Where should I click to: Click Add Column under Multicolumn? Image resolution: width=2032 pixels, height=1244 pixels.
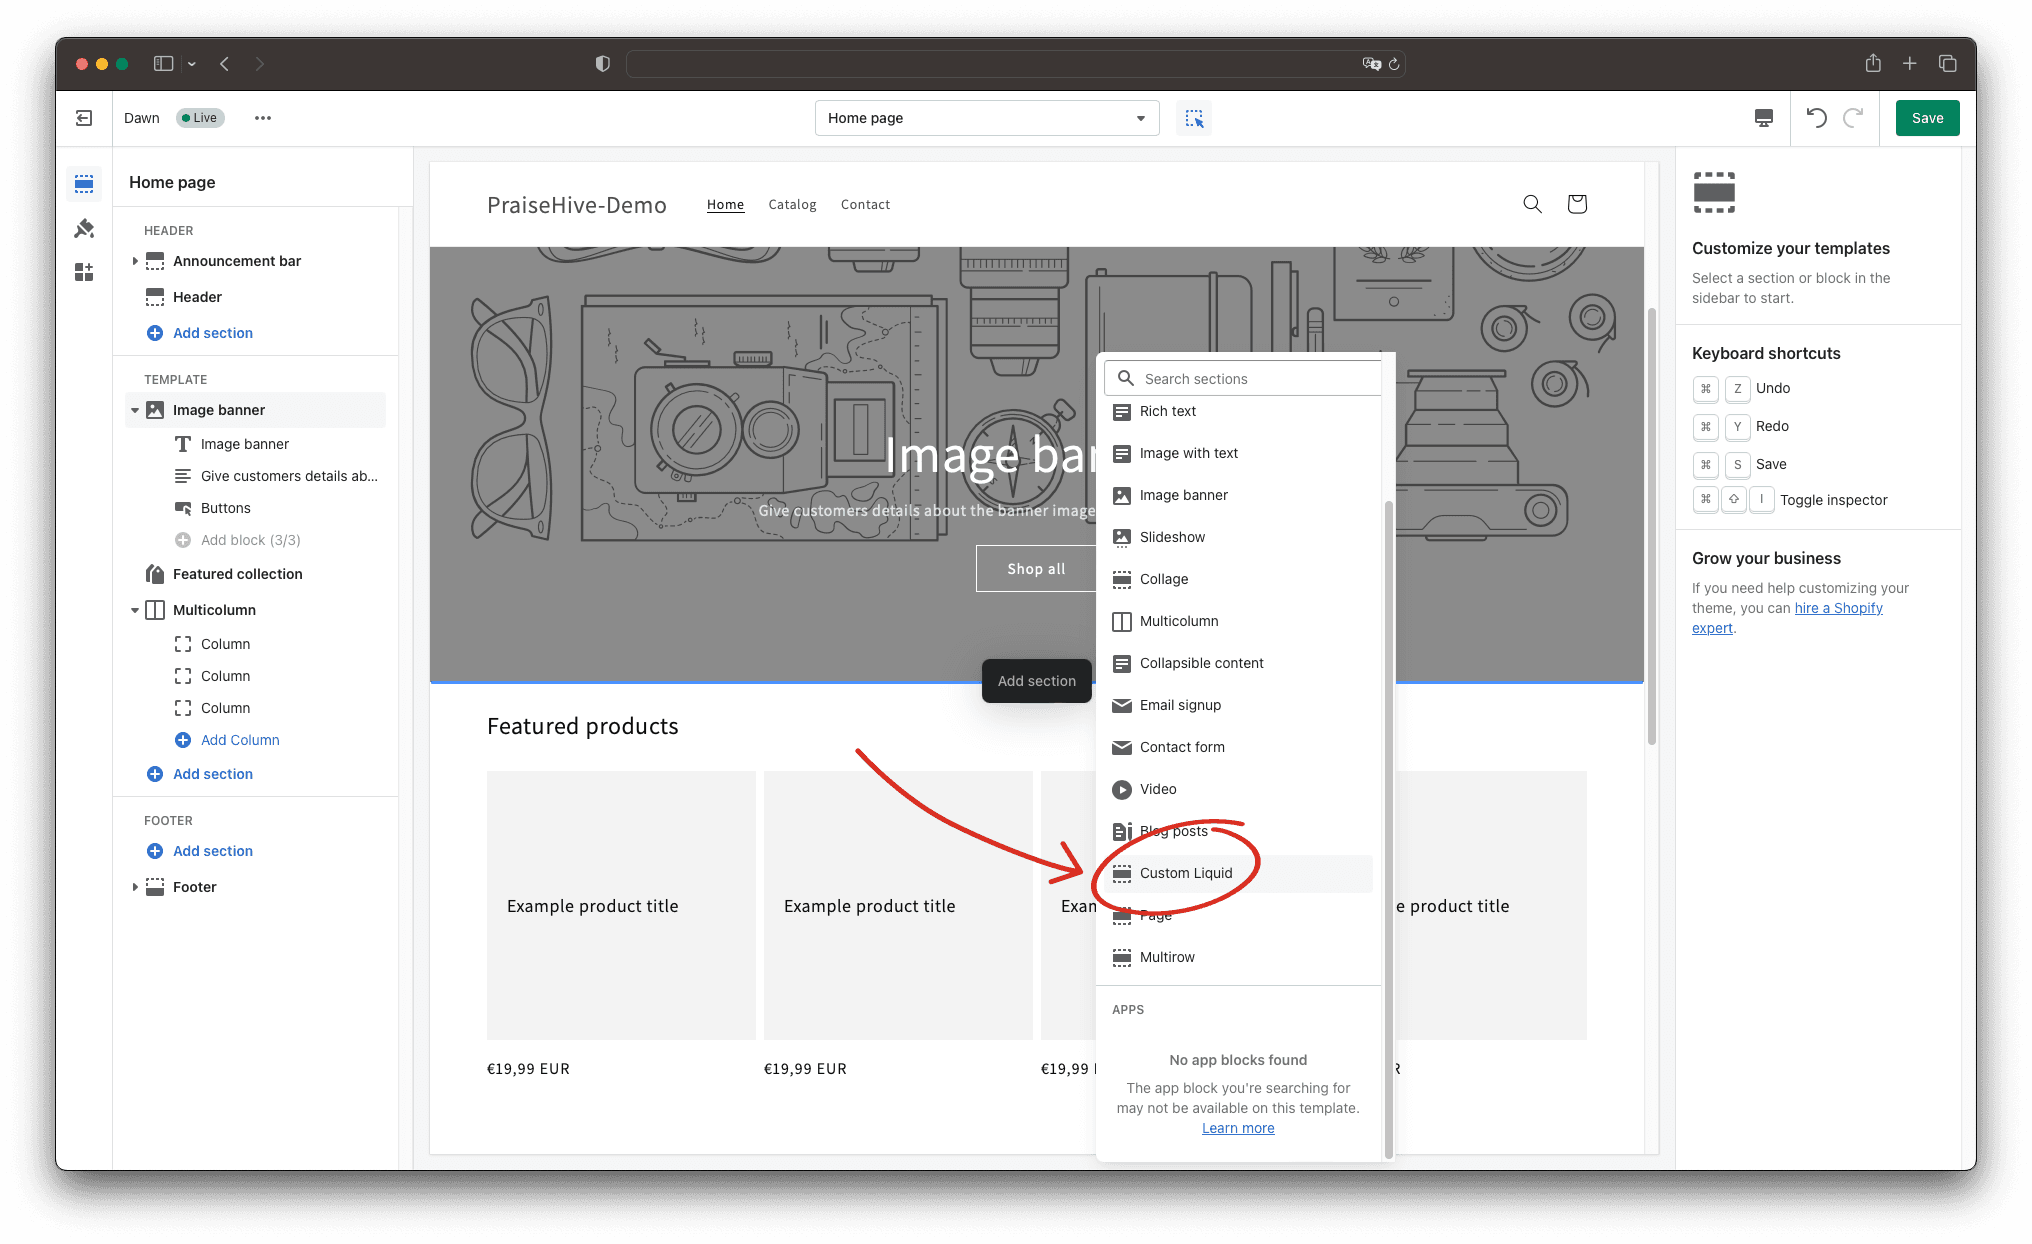pos(240,740)
